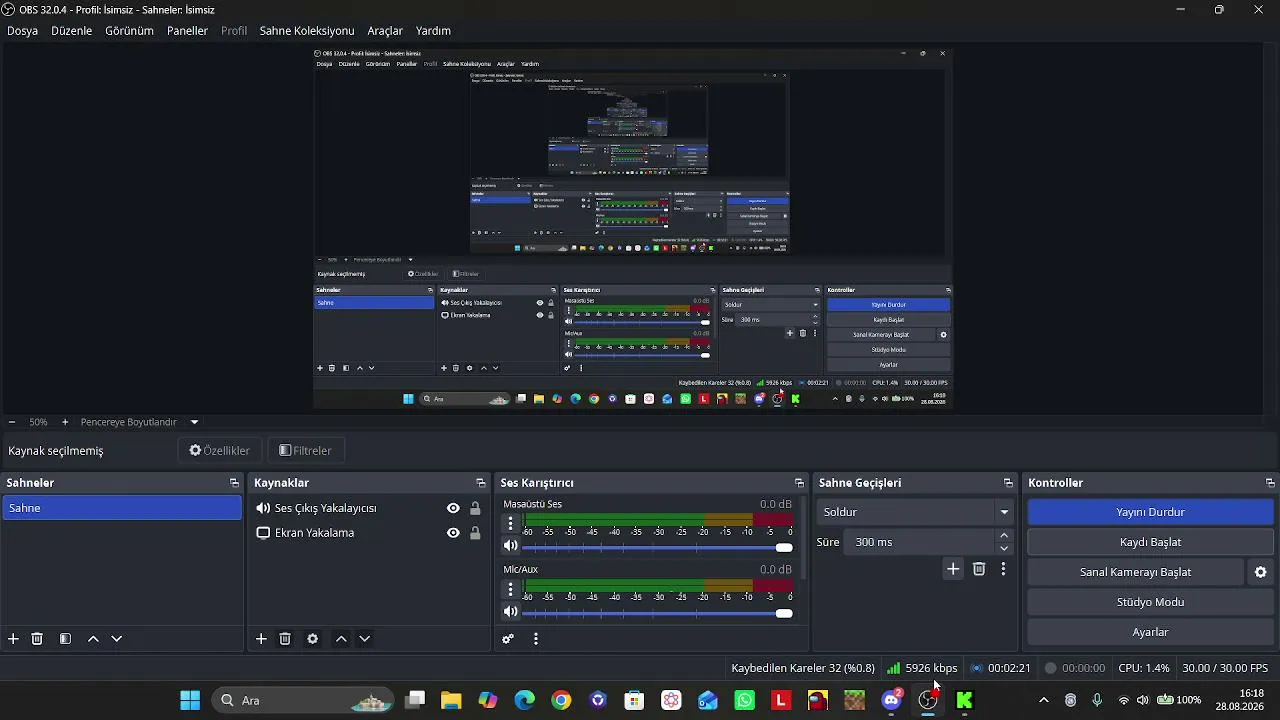Screen dimensions: 1280x720
Task: Hide Ses Çıkış Yakalayıcısı source eye icon
Action: (x=453, y=508)
